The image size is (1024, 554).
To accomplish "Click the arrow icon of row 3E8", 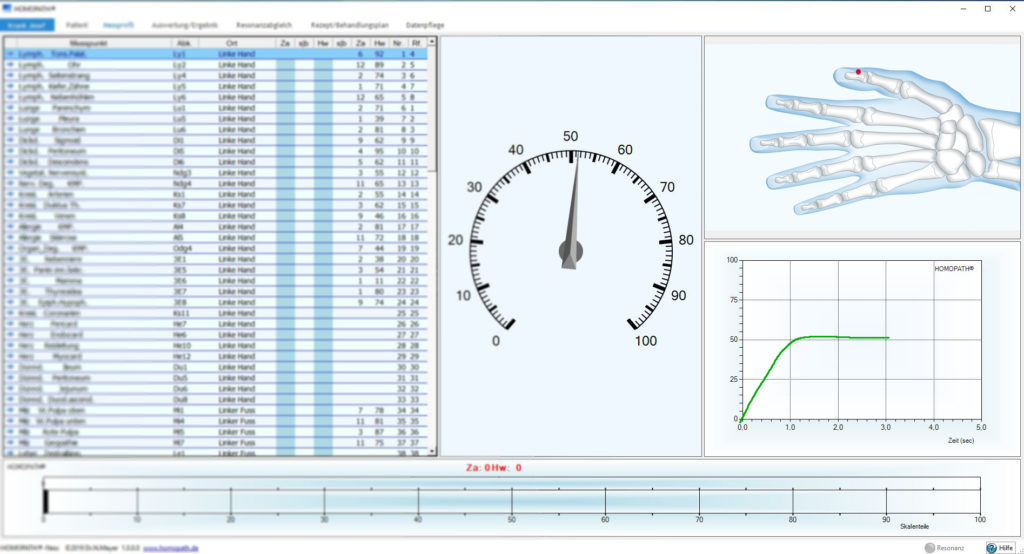I will pyautogui.click(x=10, y=302).
